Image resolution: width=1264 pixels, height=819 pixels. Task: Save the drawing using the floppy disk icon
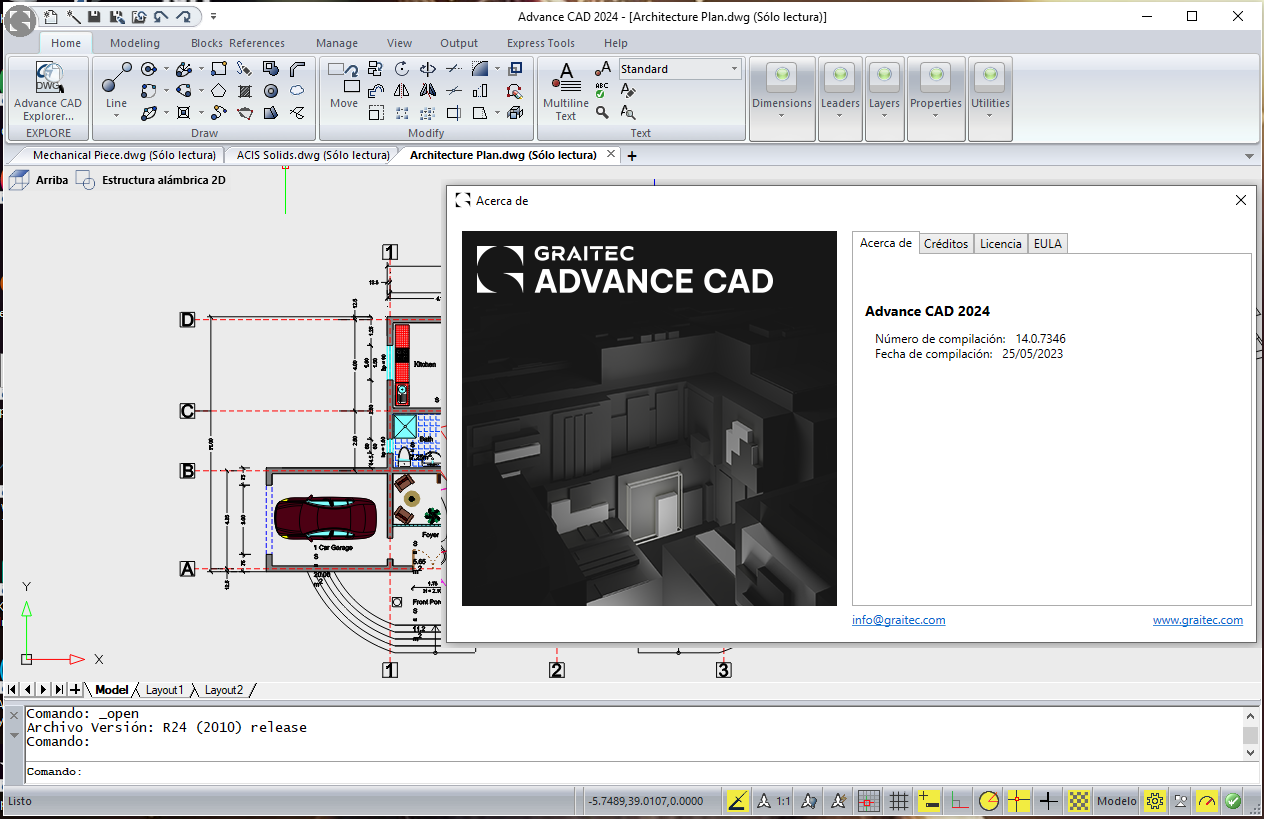coord(94,17)
